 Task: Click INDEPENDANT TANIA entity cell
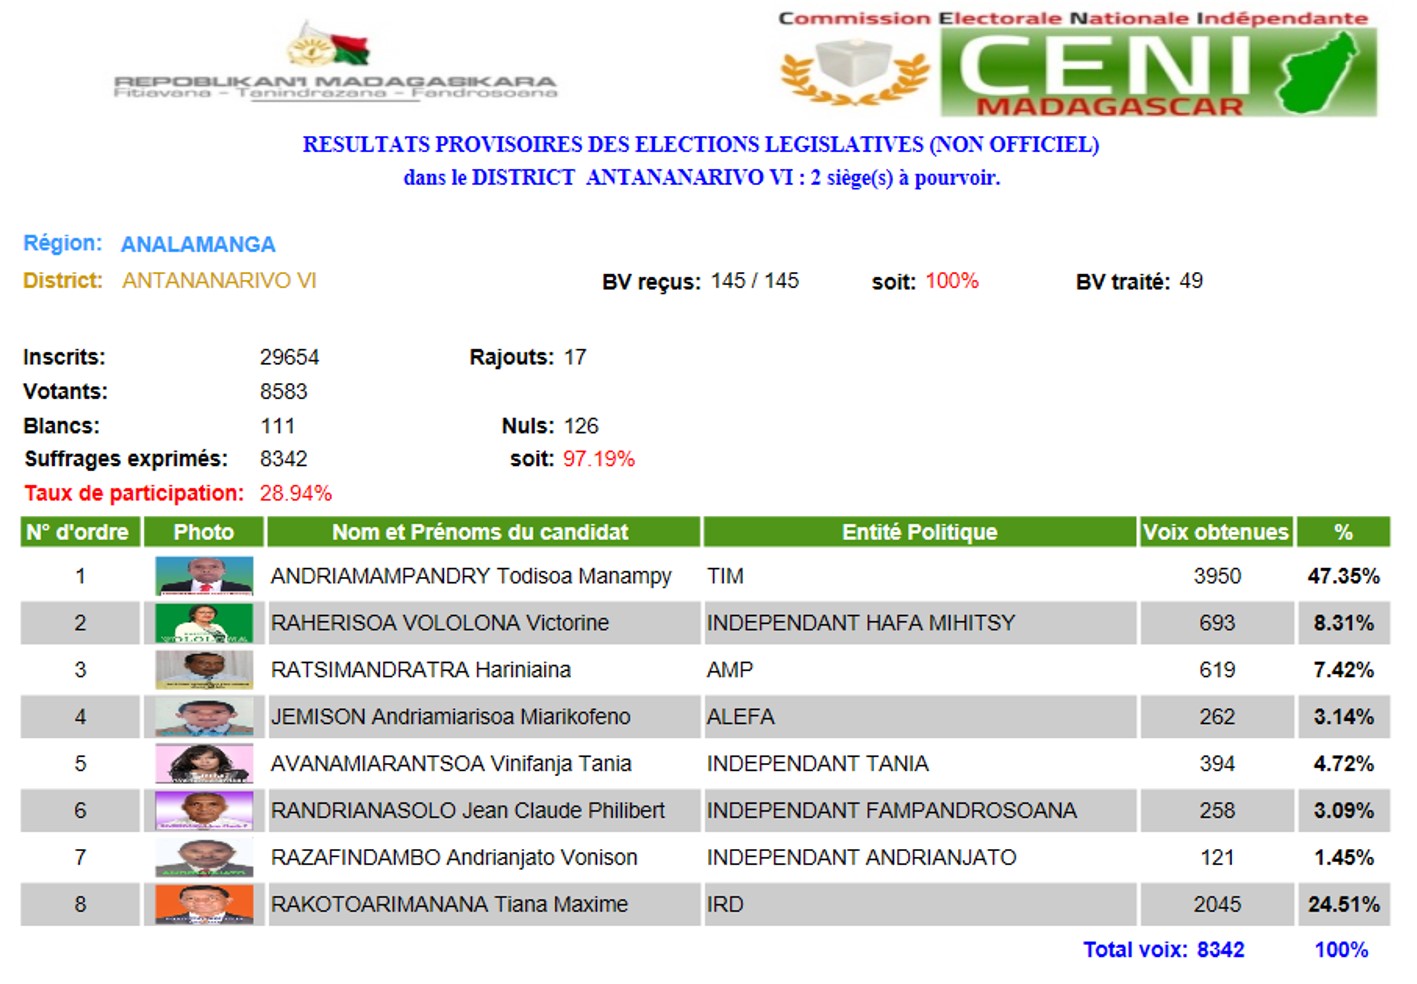[919, 764]
